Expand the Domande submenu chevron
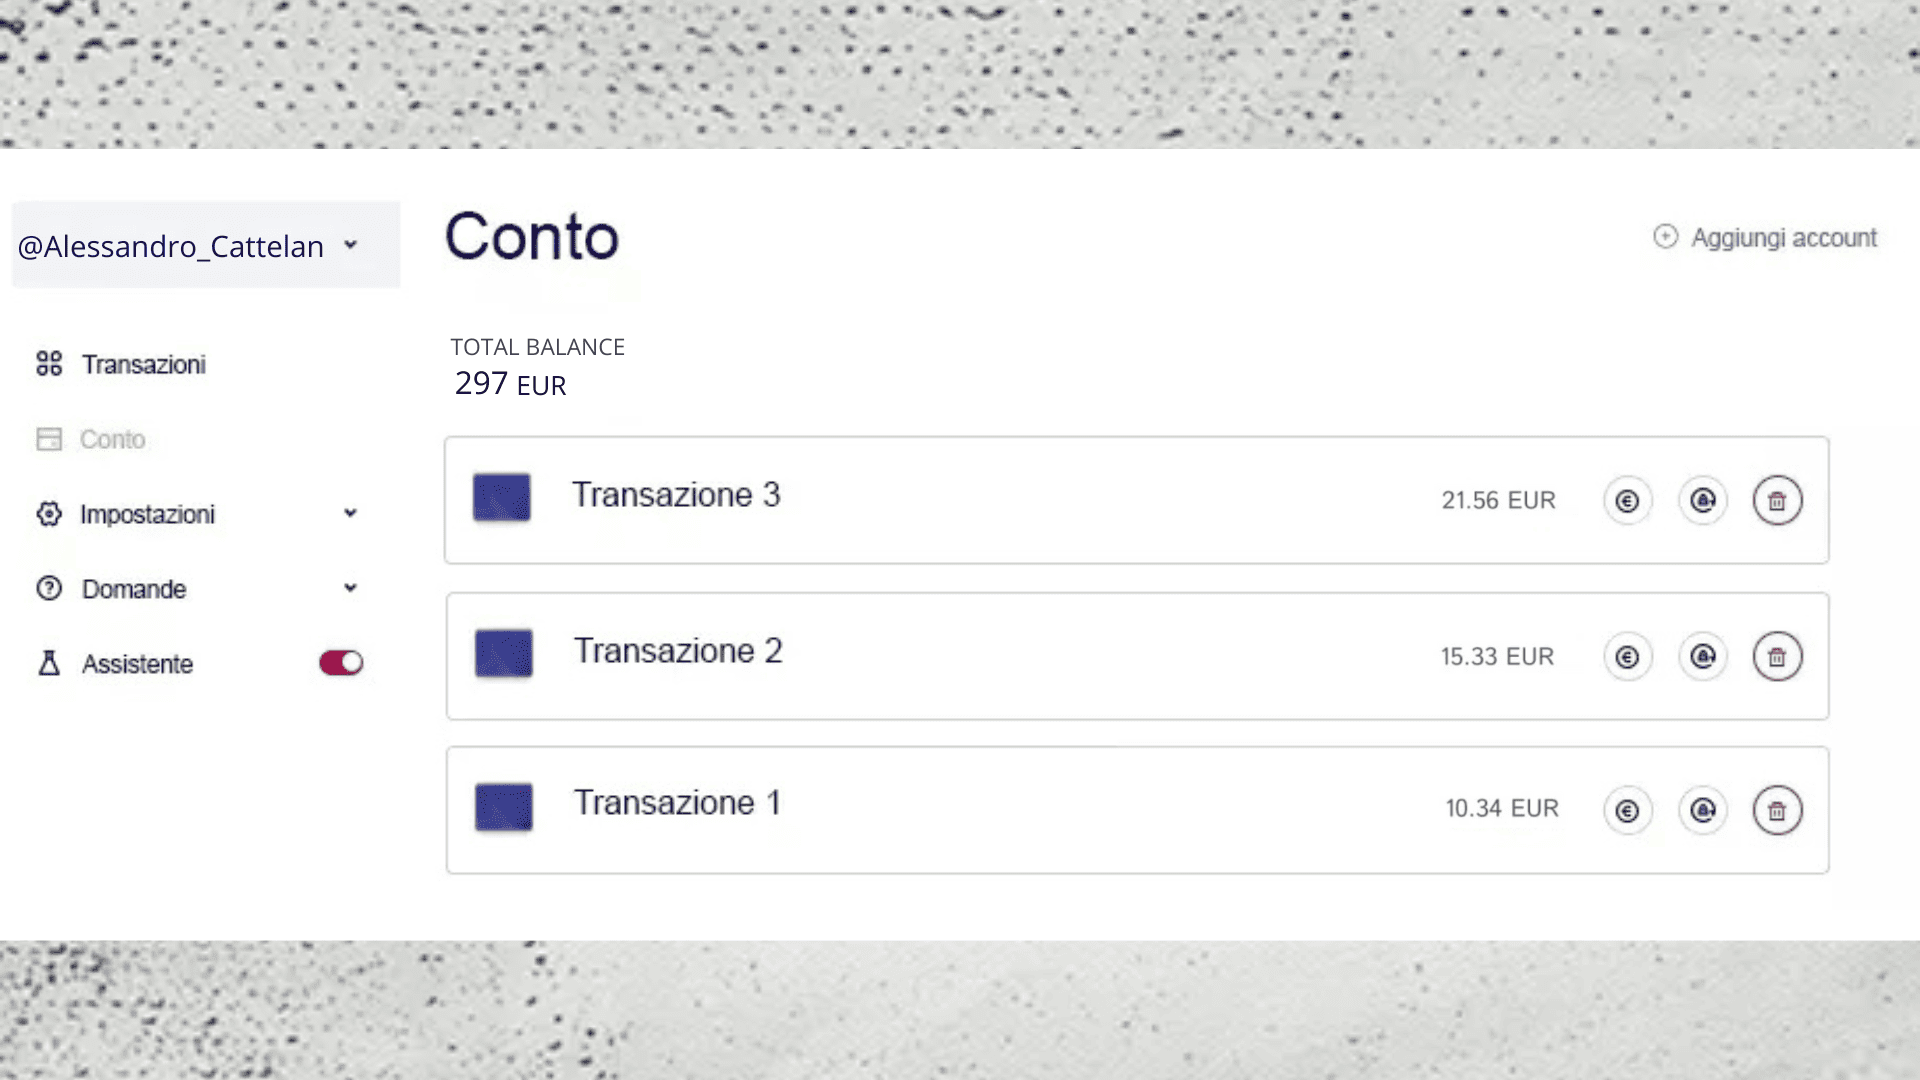 point(350,588)
